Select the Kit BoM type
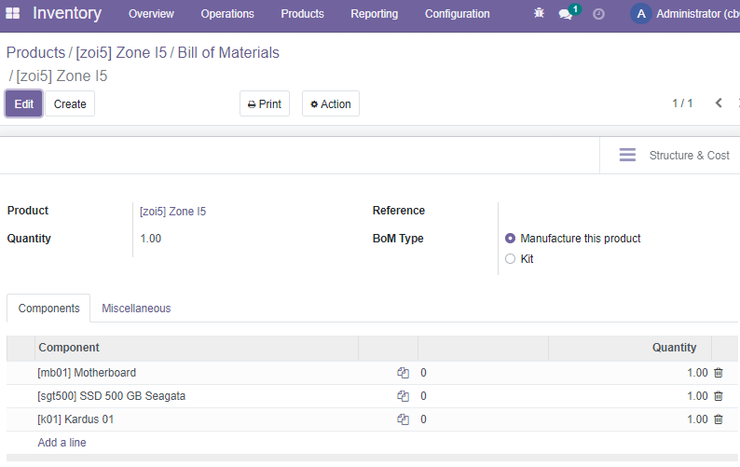The width and height of the screenshot is (740, 467). coord(510,259)
